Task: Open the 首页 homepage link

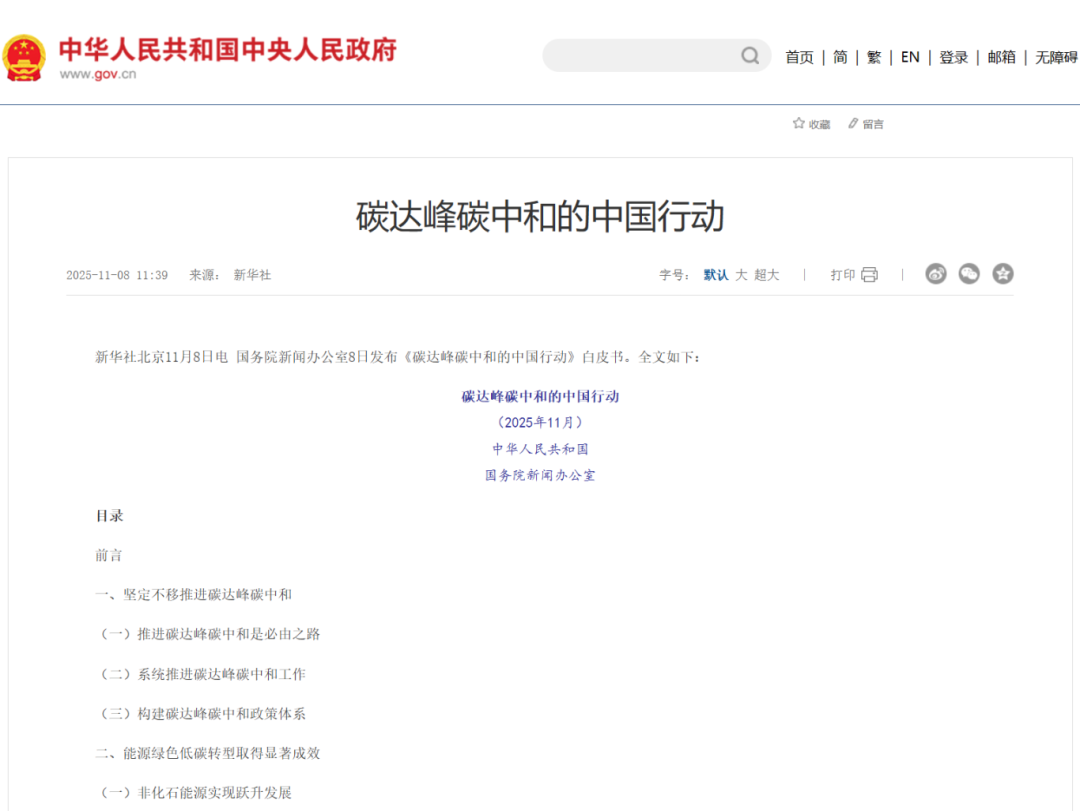Action: tap(799, 57)
